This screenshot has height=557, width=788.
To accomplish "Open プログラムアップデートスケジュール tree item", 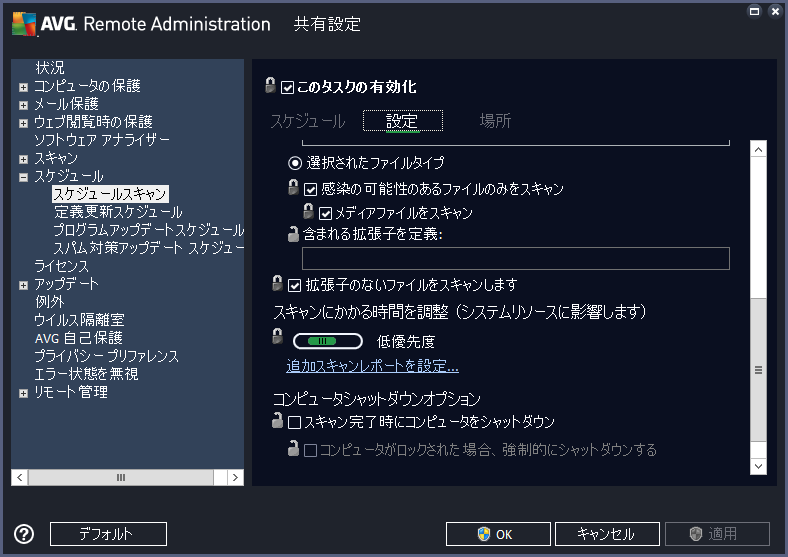I will pos(148,230).
